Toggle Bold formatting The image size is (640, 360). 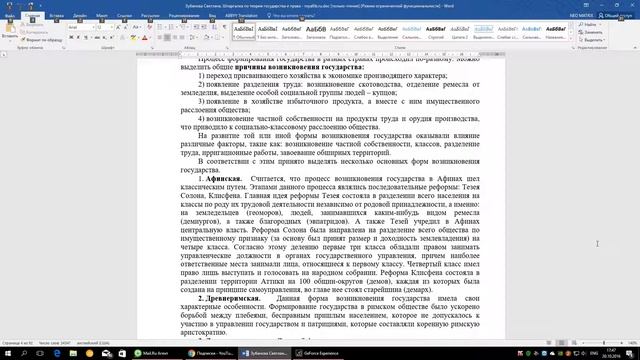point(71,38)
